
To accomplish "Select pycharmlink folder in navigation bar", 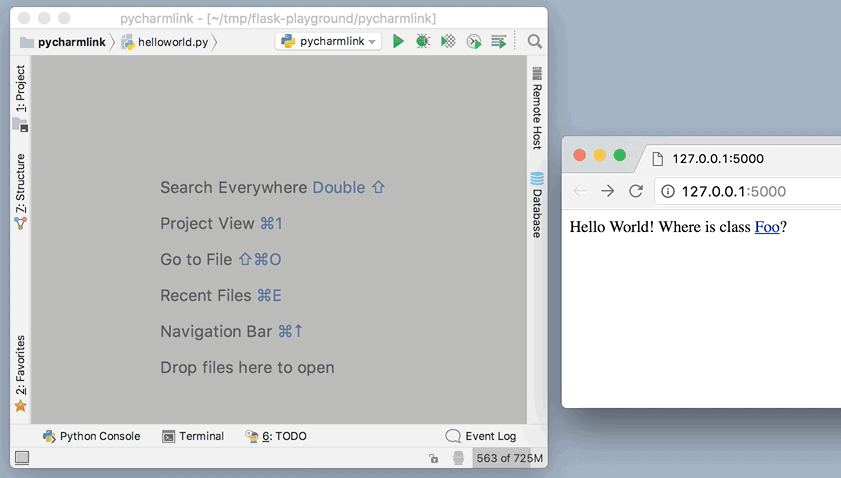I will pos(63,42).
